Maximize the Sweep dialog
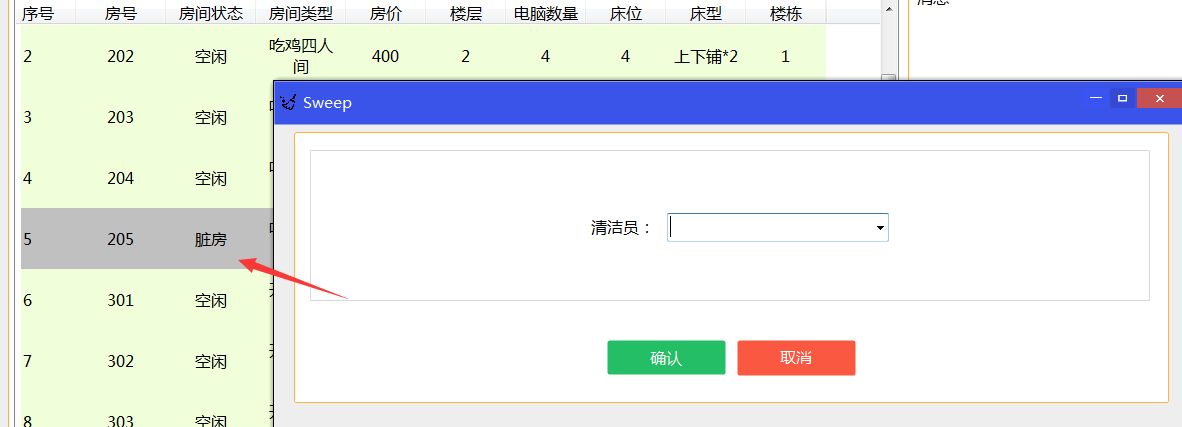 [1122, 98]
